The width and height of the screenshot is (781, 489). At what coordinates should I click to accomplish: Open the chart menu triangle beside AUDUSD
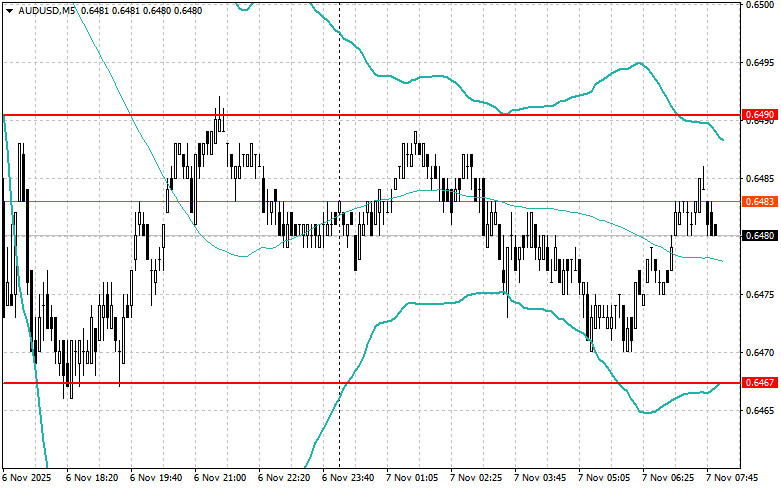pos(9,10)
